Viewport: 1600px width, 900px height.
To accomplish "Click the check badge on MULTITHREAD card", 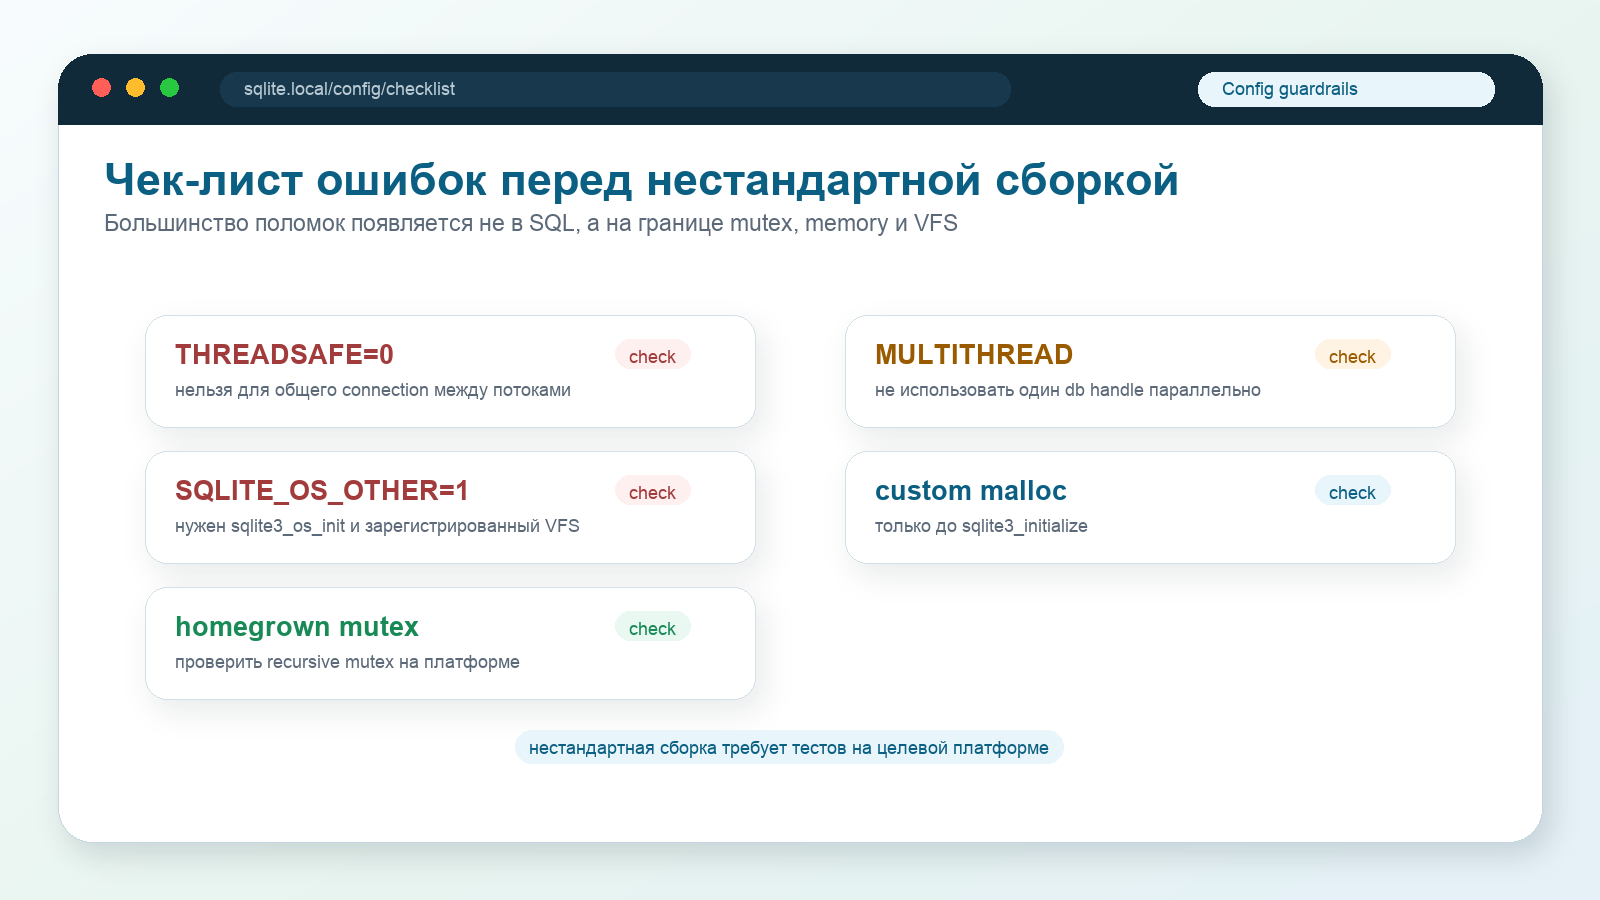I will tap(1352, 356).
